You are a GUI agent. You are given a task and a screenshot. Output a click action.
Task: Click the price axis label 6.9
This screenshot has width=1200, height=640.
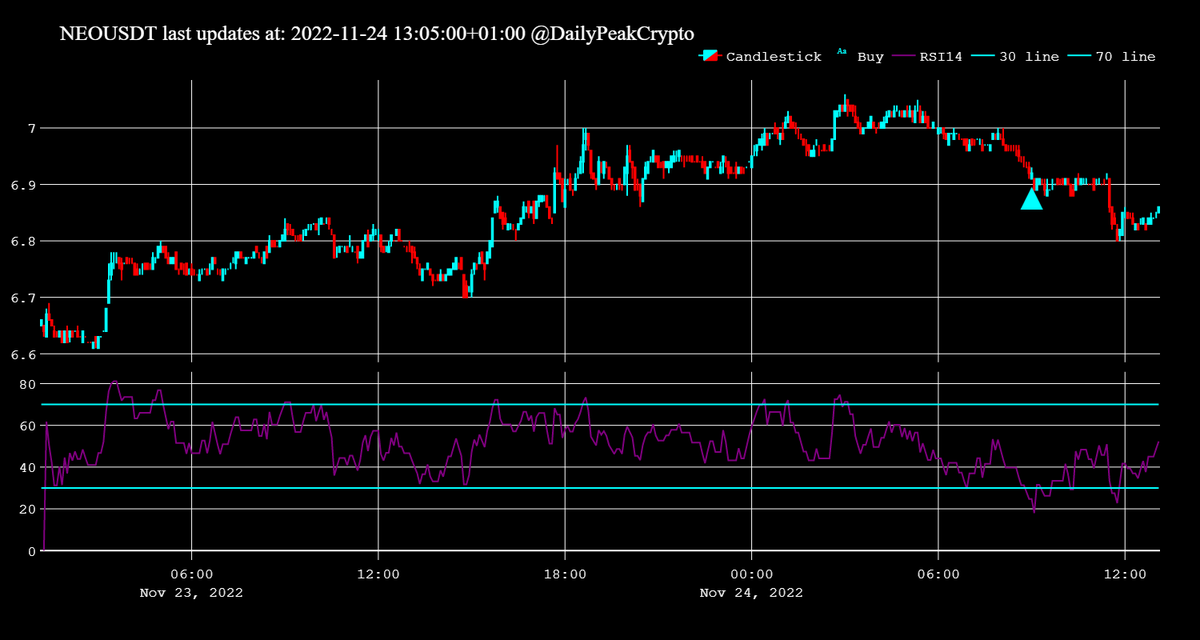(x=25, y=185)
